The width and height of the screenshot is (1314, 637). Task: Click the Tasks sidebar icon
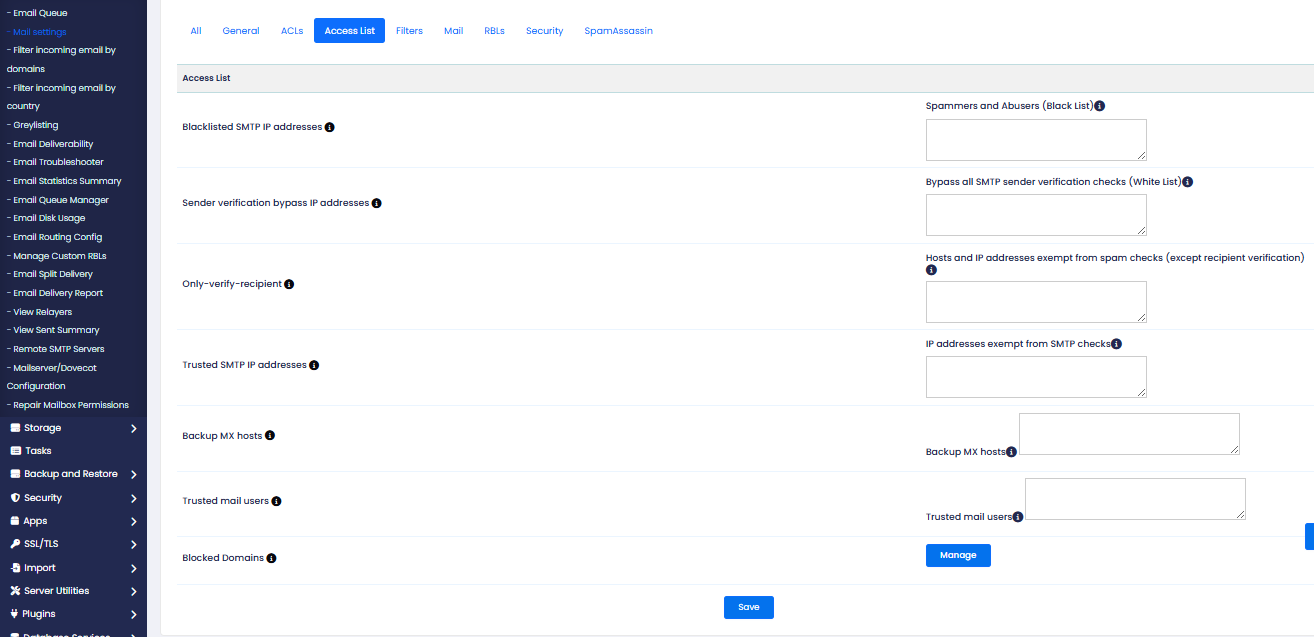[15, 451]
